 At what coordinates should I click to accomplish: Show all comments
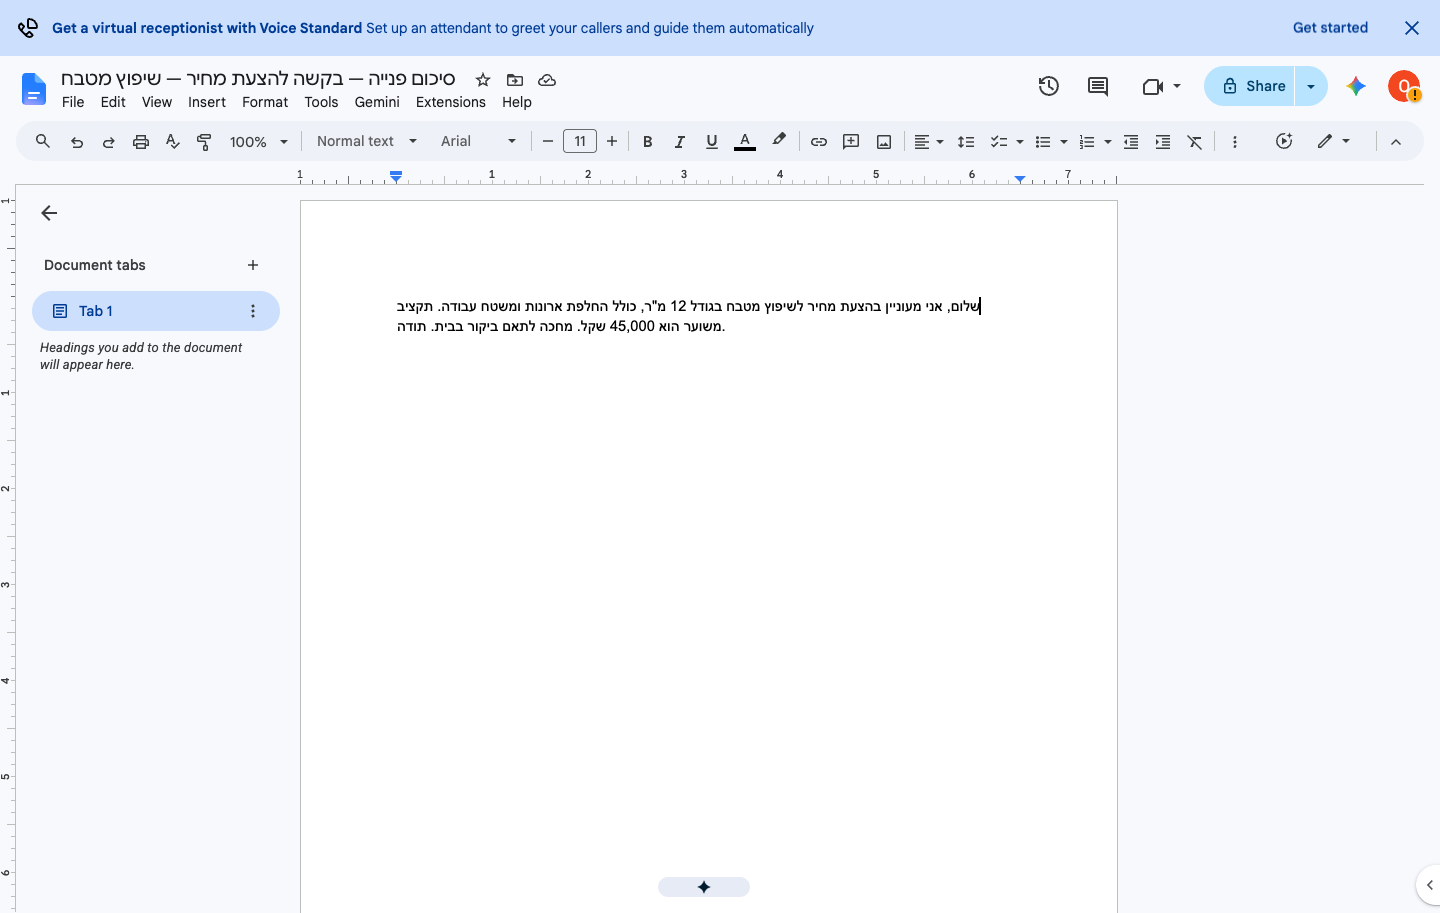coord(1098,86)
